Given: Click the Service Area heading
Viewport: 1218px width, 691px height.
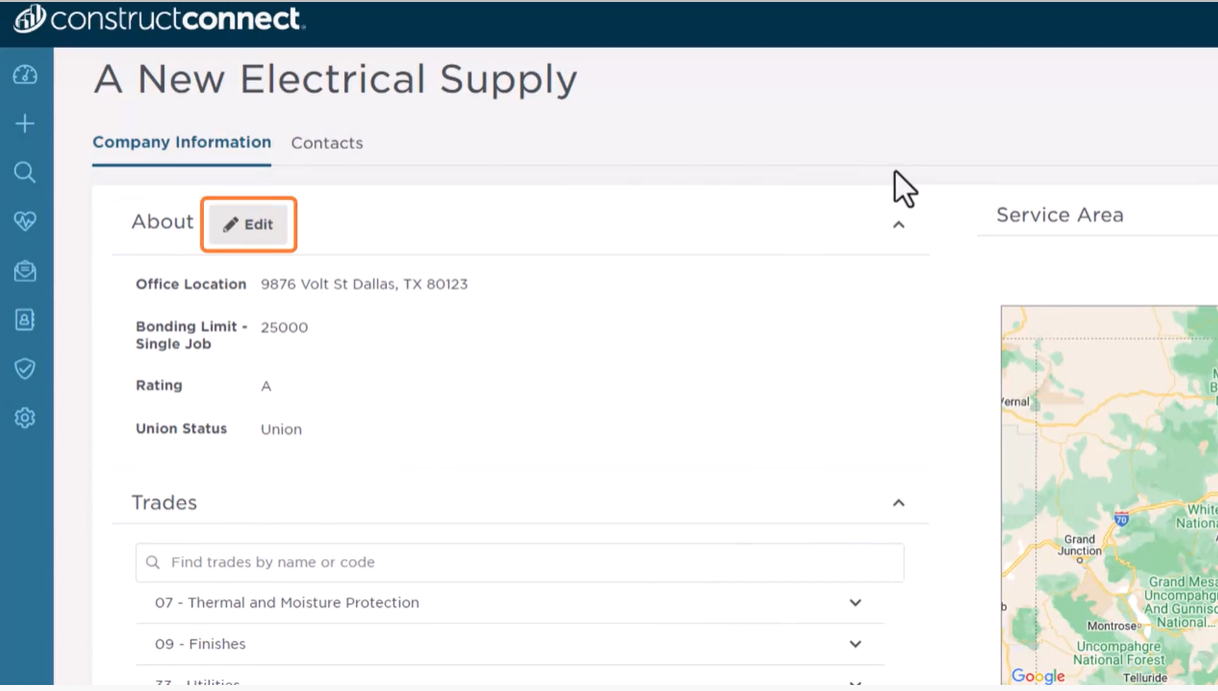Looking at the screenshot, I should tap(1060, 215).
